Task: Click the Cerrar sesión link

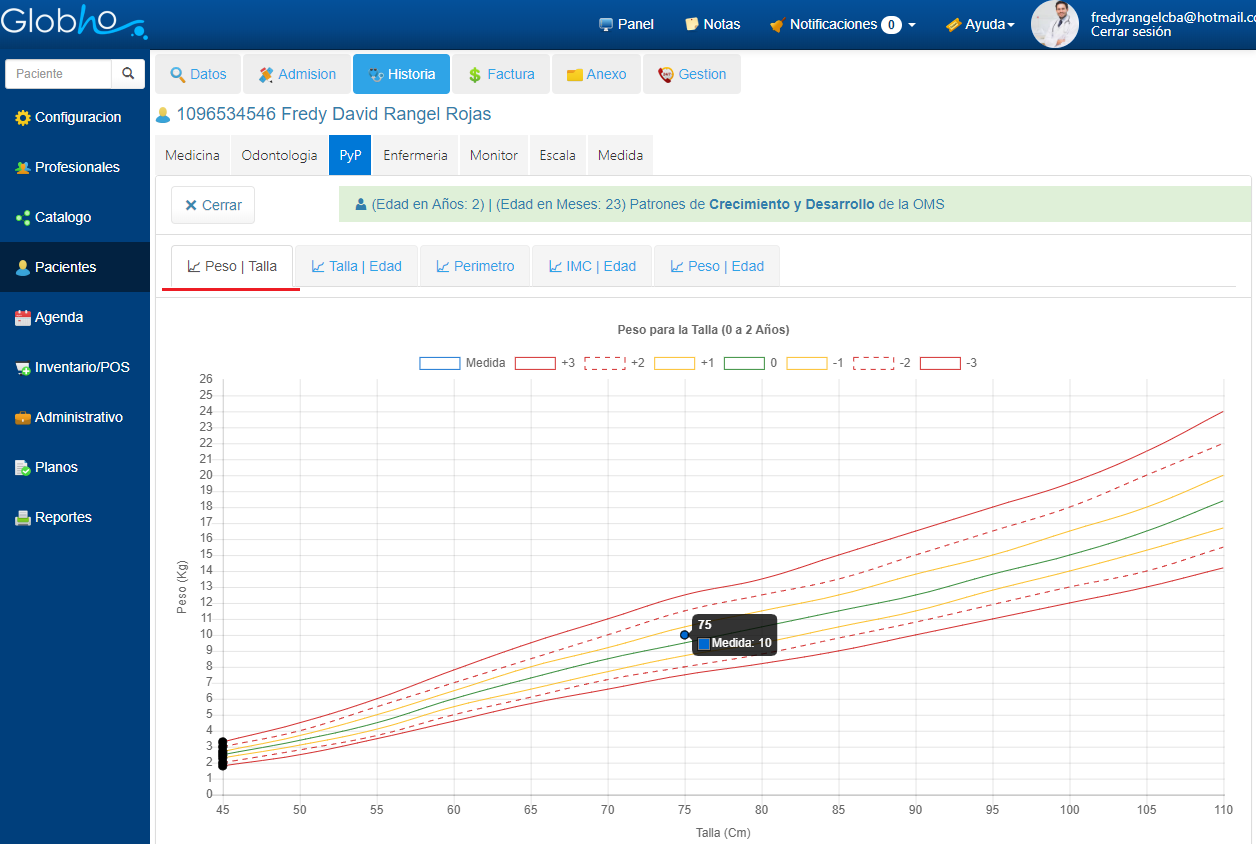Action: click(1130, 32)
